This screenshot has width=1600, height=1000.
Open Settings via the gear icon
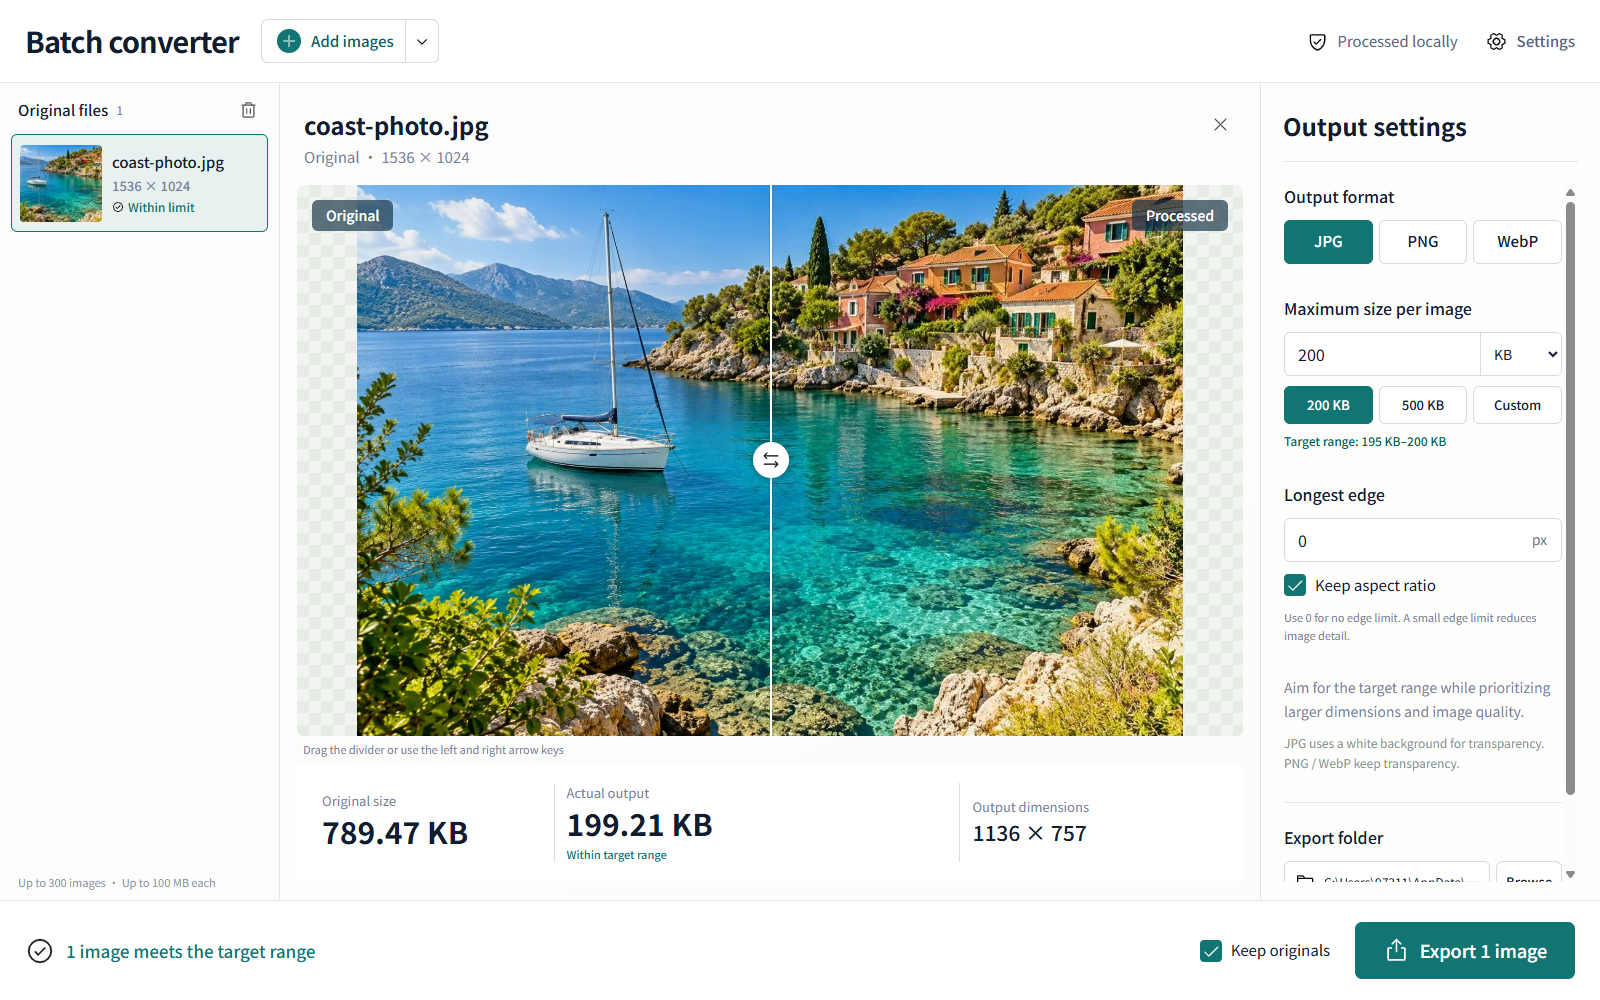(1496, 42)
